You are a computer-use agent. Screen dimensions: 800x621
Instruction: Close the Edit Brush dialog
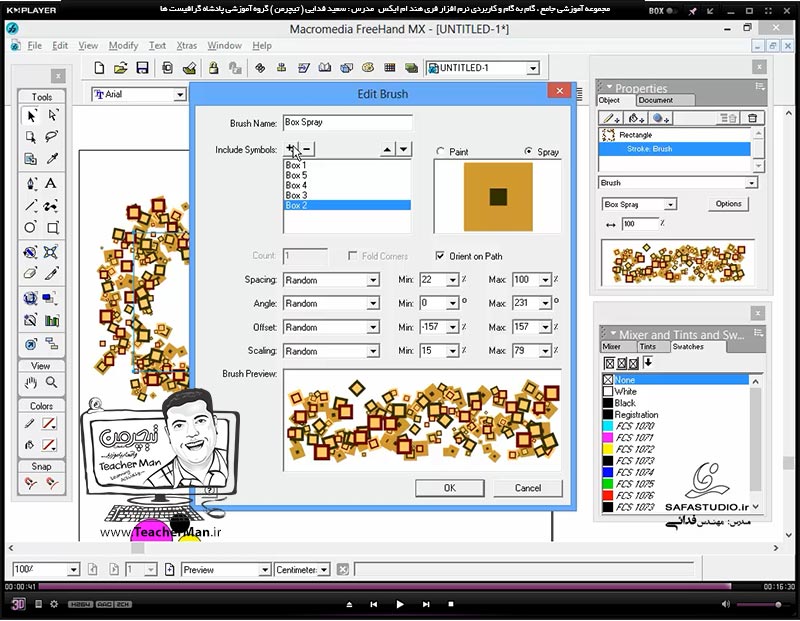pyautogui.click(x=560, y=91)
